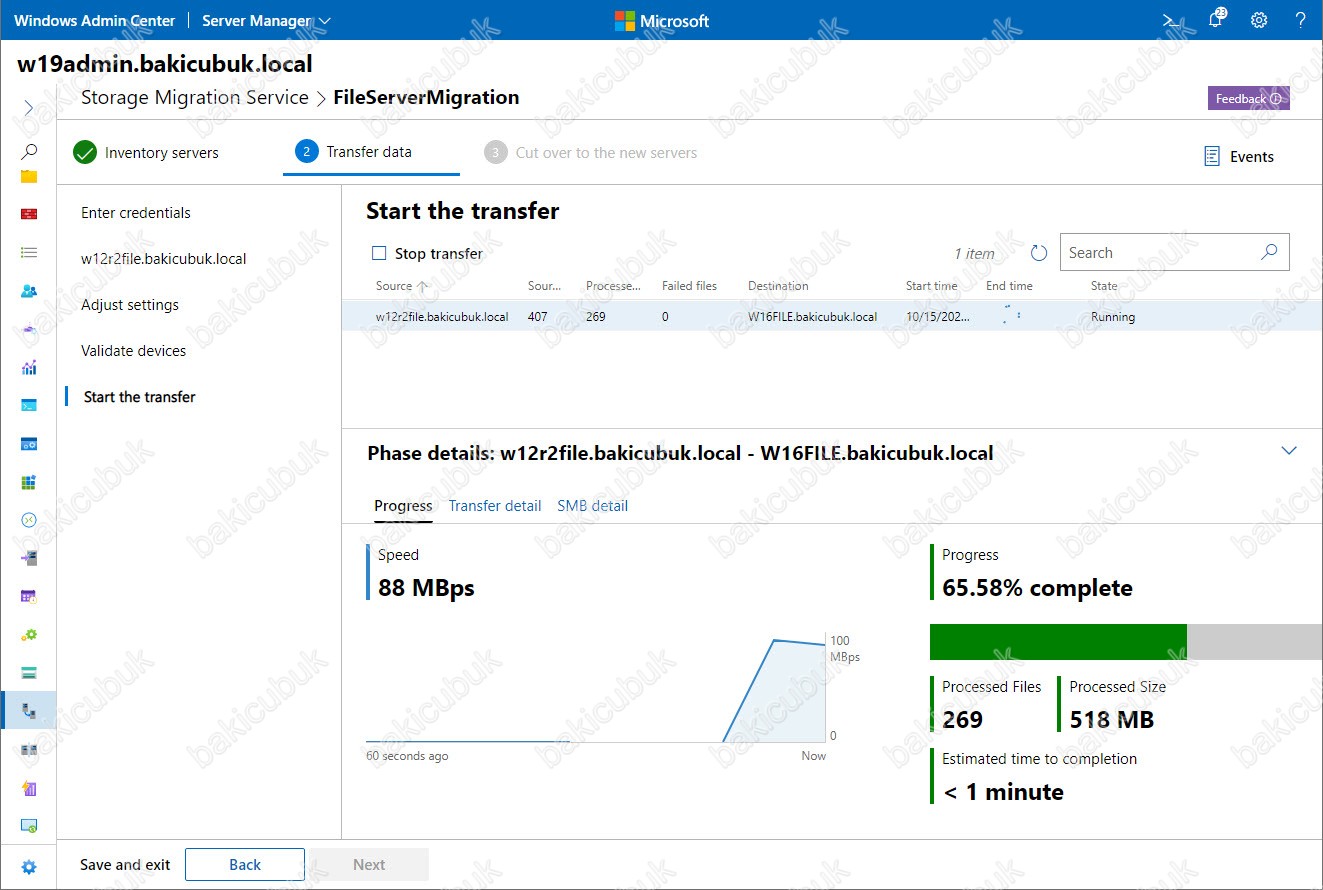Open Admin Center settings gear in header

[x=1259, y=20]
